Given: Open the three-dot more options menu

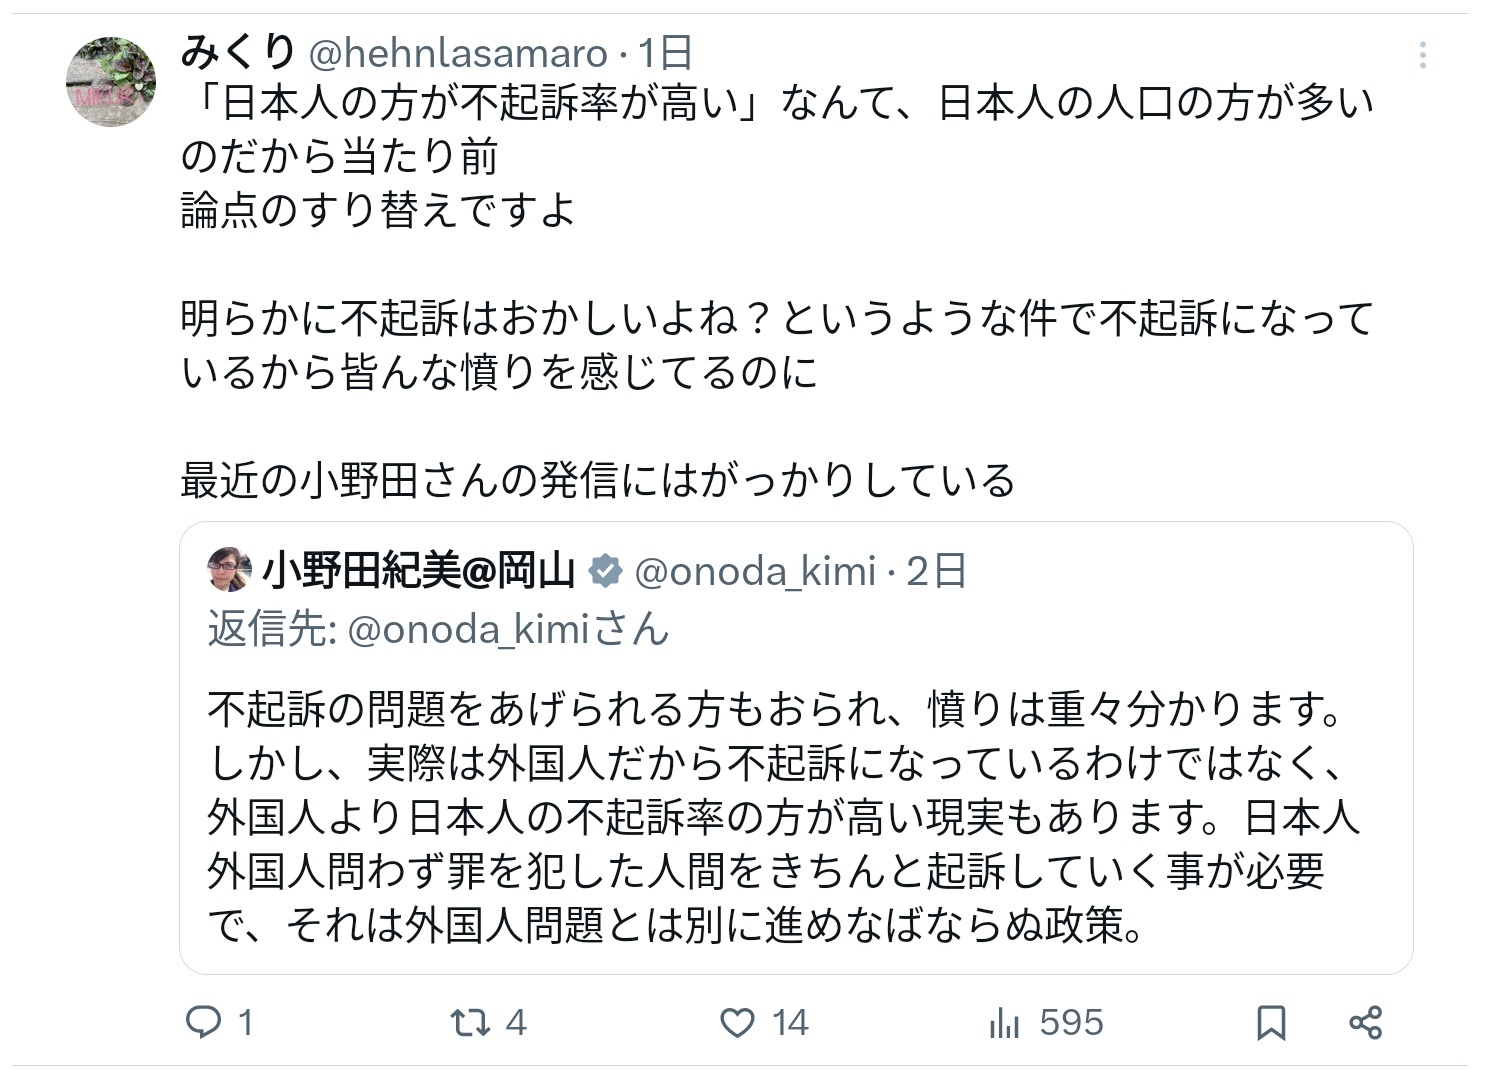Looking at the screenshot, I should pyautogui.click(x=1422, y=55).
